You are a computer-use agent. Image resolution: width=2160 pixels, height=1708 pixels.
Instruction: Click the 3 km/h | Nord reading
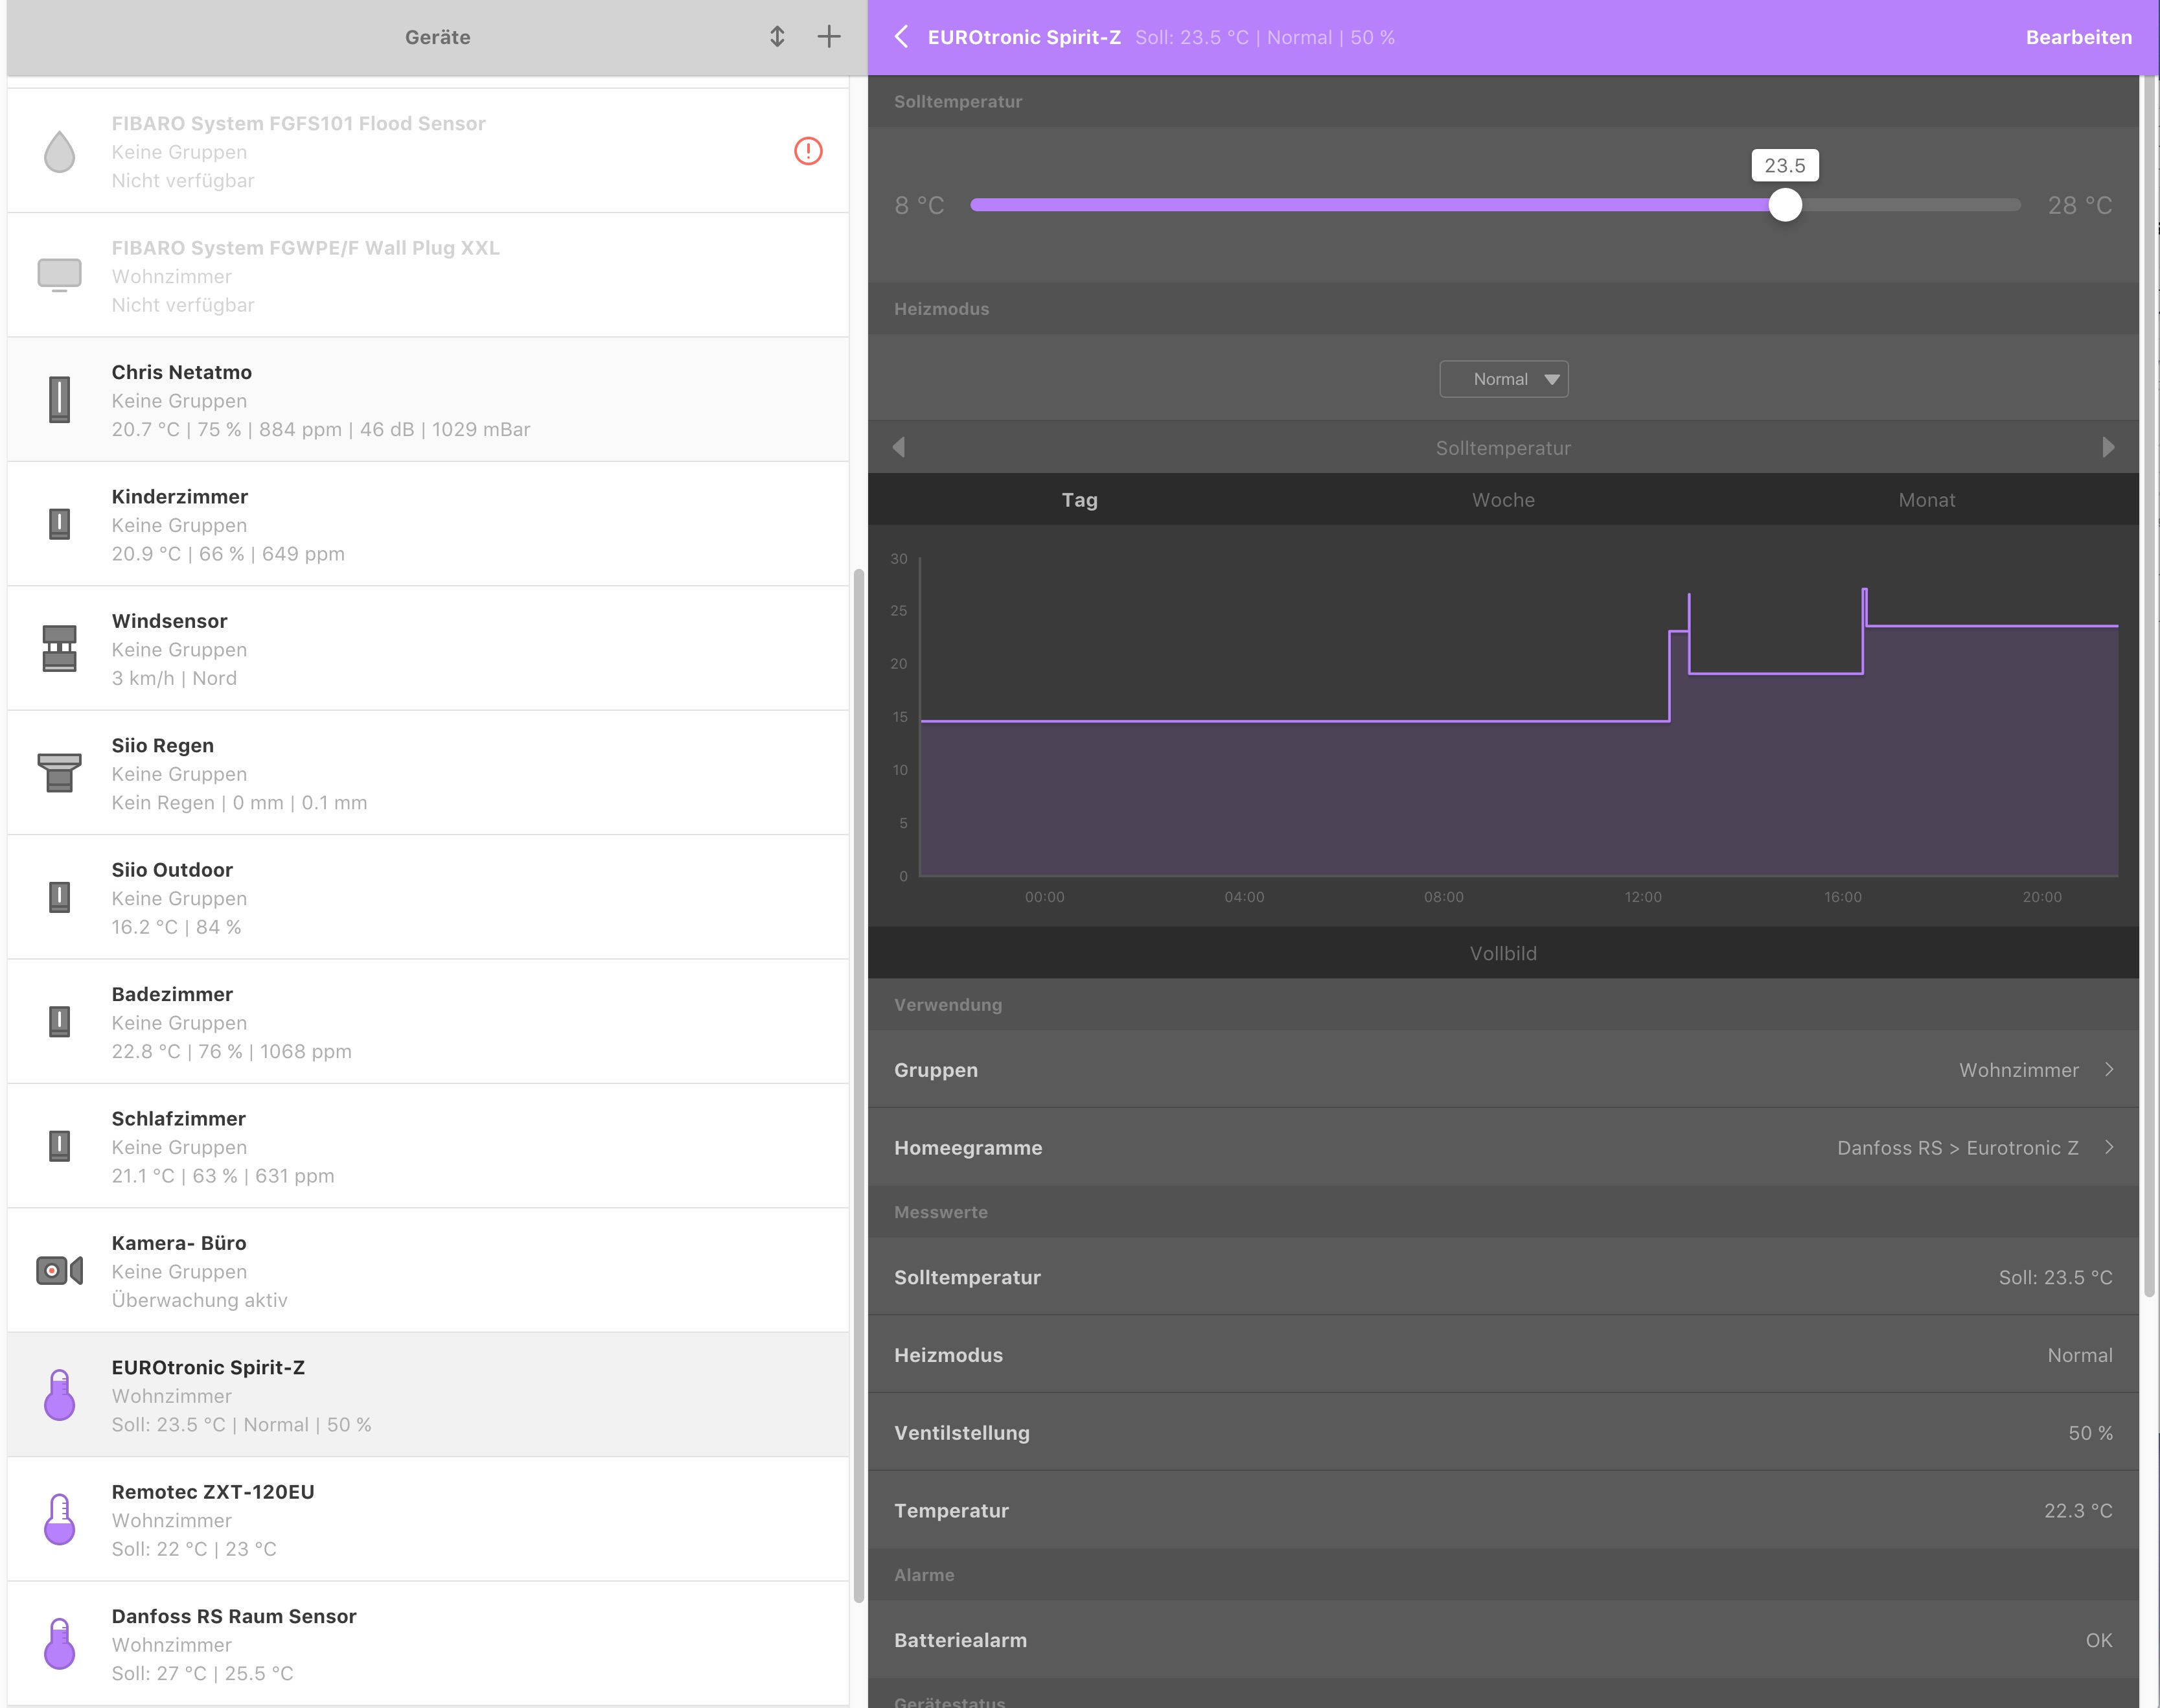174,678
